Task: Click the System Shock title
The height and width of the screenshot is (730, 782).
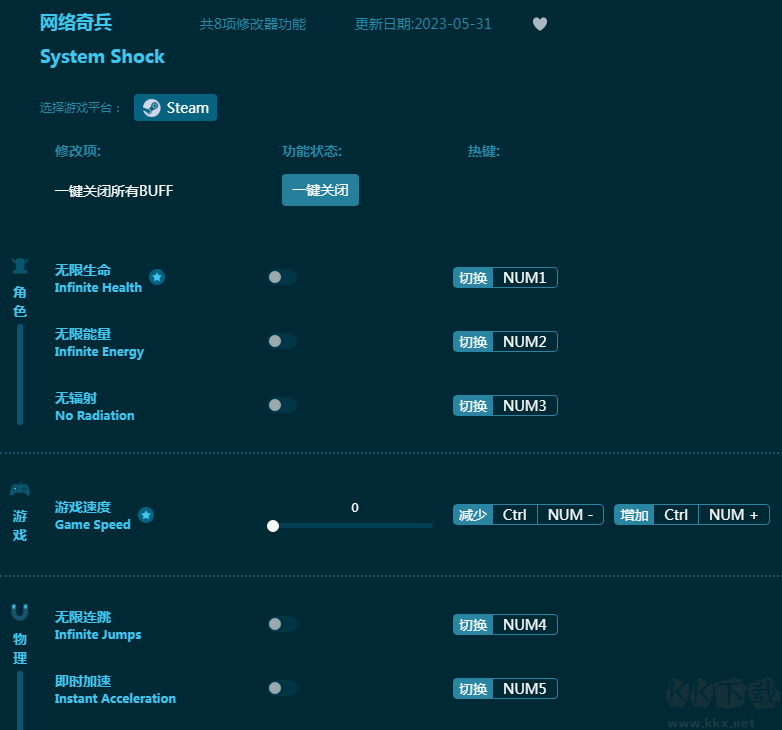Action: point(102,57)
